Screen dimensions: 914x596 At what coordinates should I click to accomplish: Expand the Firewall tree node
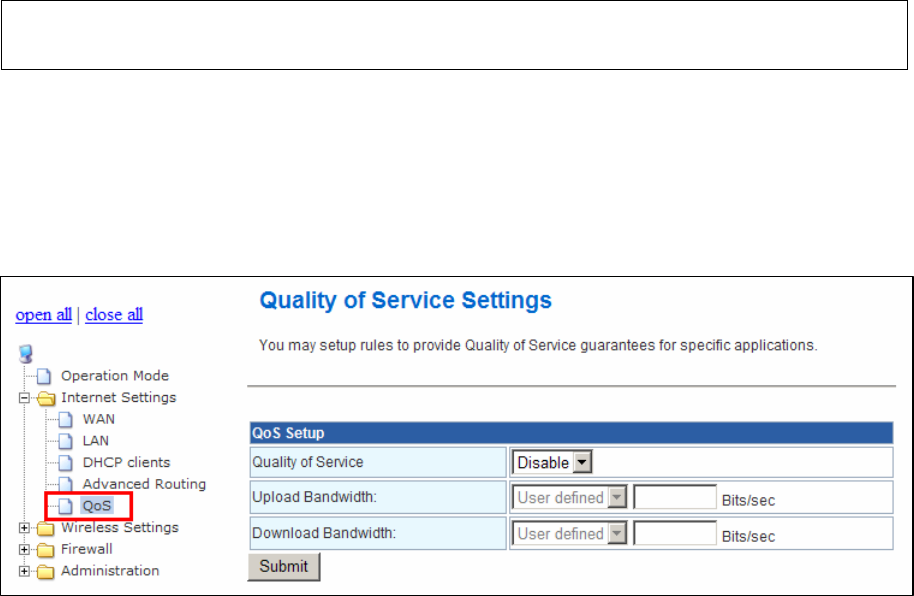[24, 549]
